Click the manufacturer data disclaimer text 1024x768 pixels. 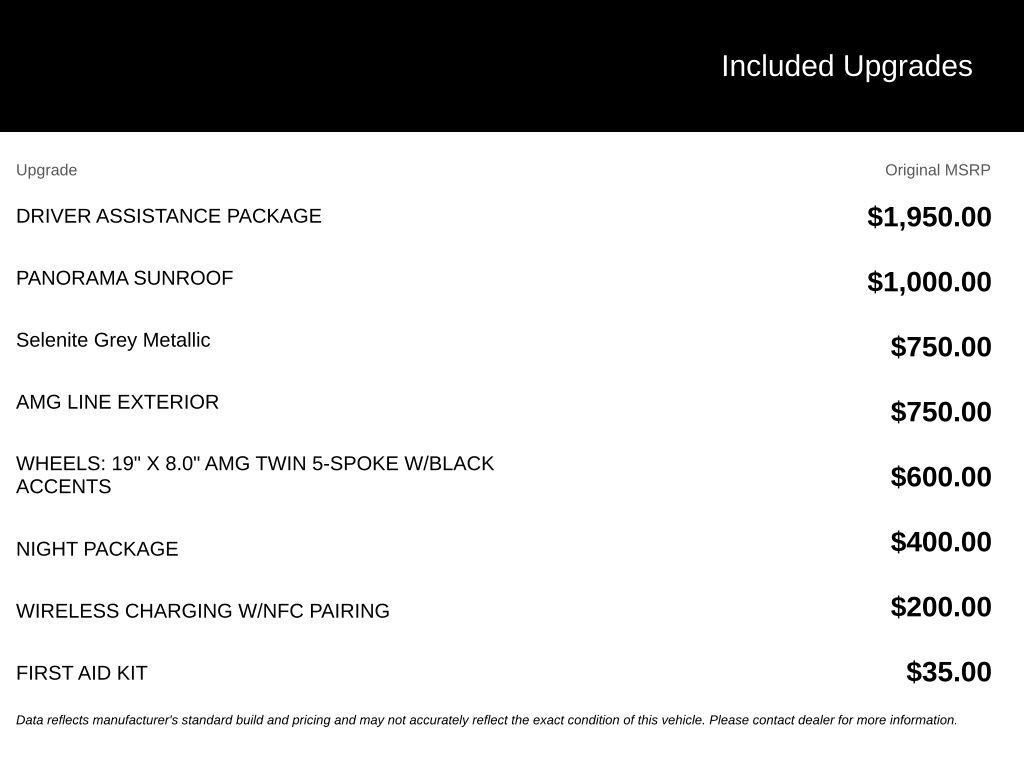[x=487, y=720]
